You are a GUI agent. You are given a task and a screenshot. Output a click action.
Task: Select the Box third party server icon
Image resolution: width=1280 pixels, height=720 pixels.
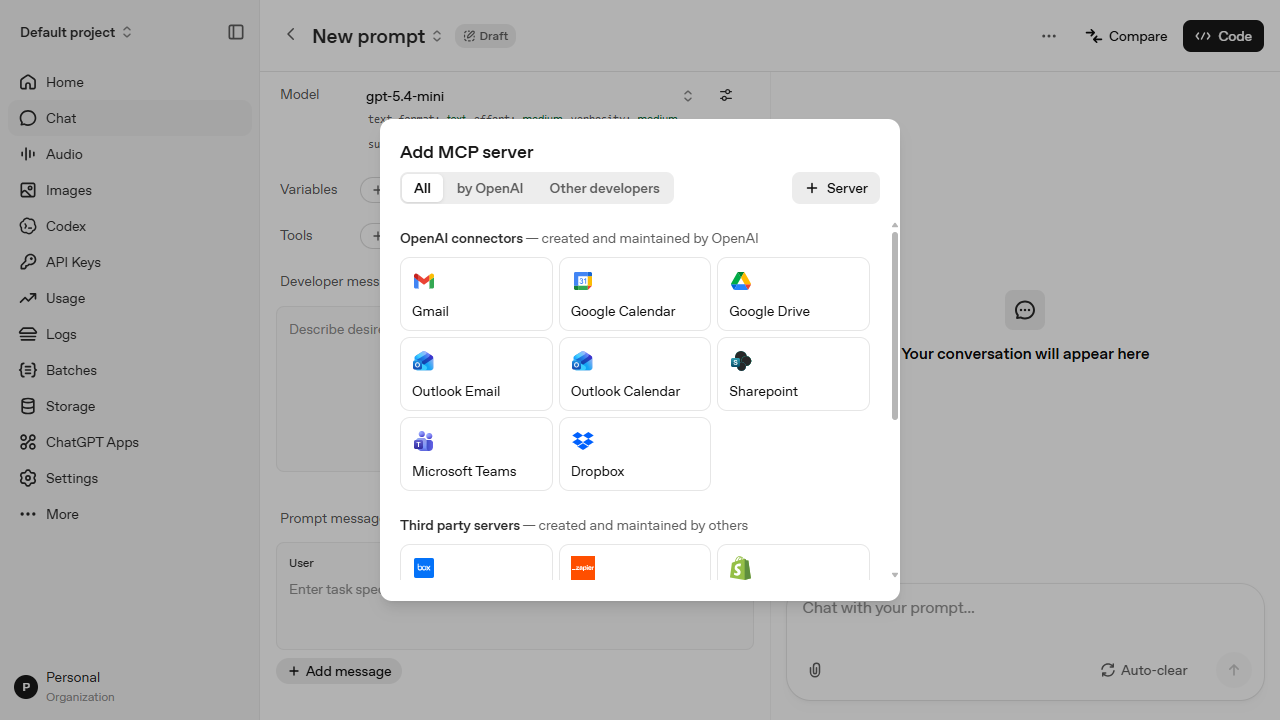424,568
